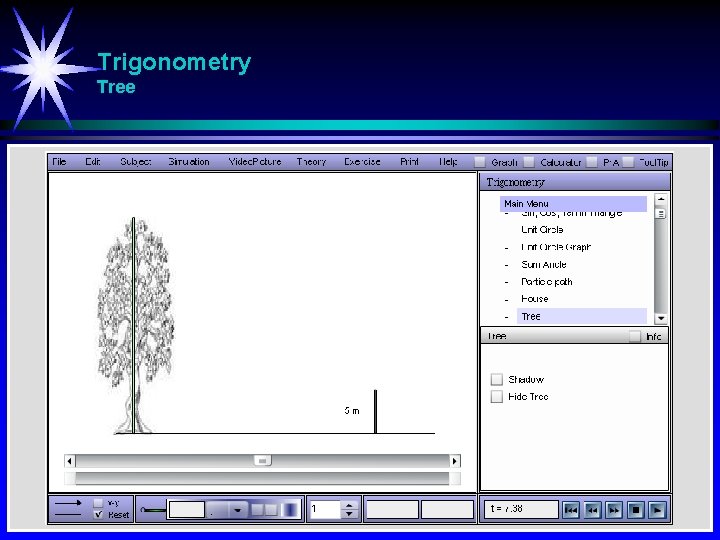Enable the Shadow checkbox

pos(496,379)
